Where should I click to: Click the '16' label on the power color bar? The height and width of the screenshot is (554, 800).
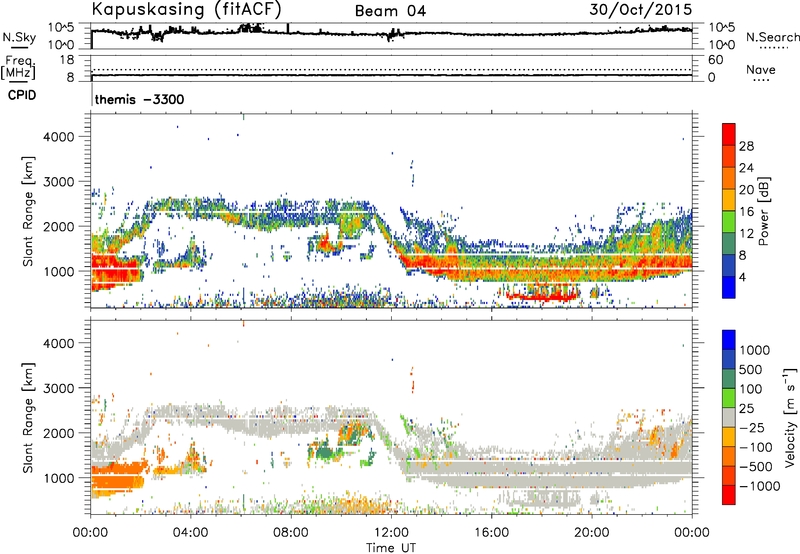[x=746, y=212]
